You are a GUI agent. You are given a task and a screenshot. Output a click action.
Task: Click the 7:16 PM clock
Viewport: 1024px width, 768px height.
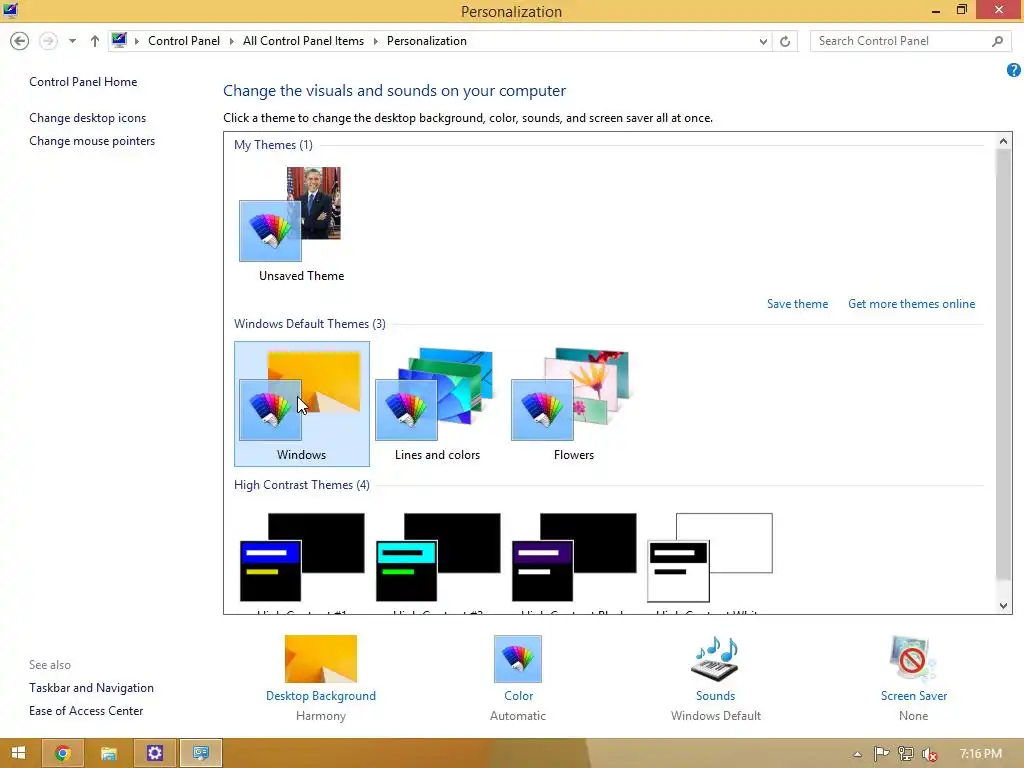[981, 754]
